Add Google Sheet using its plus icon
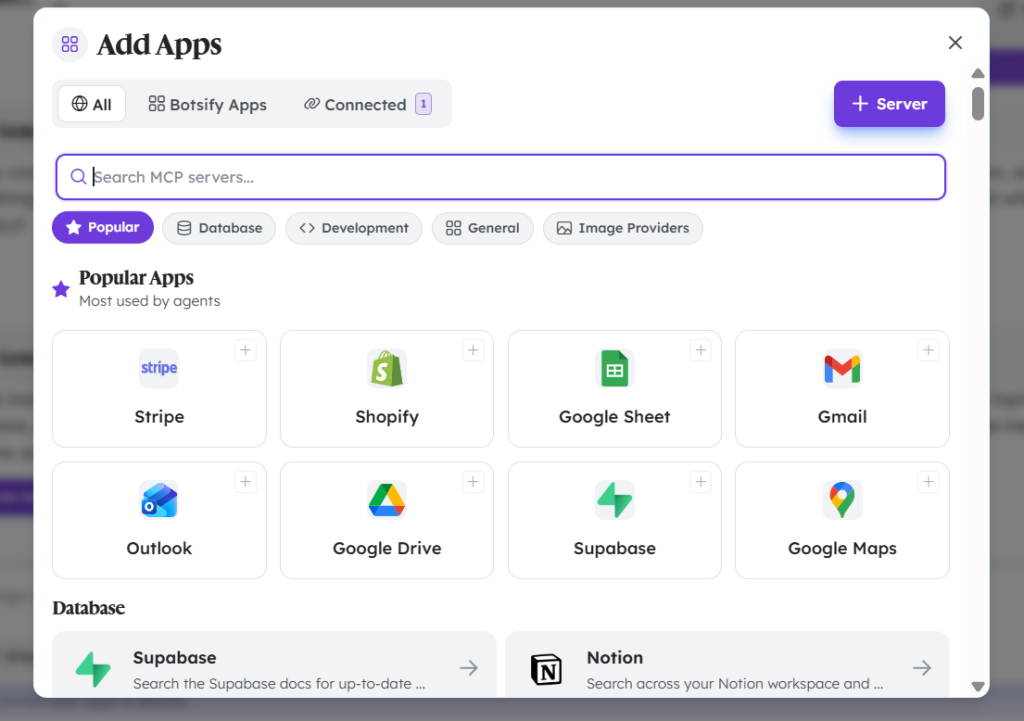Screen dimensions: 1024x721 click(701, 351)
